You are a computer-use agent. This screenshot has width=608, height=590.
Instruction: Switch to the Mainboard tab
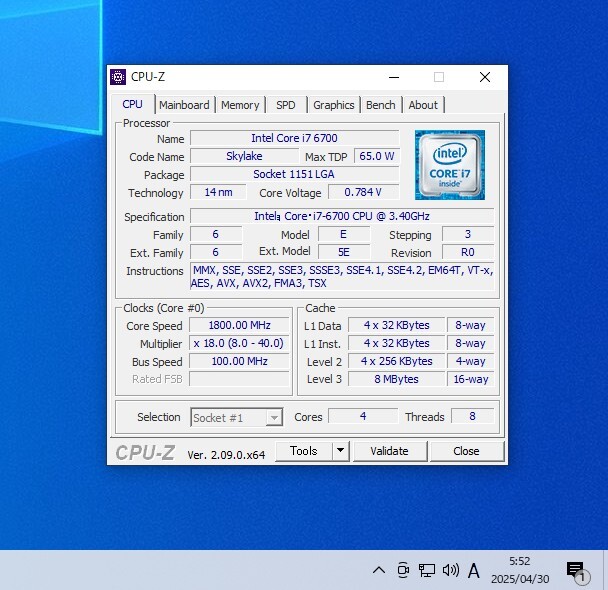(x=184, y=105)
